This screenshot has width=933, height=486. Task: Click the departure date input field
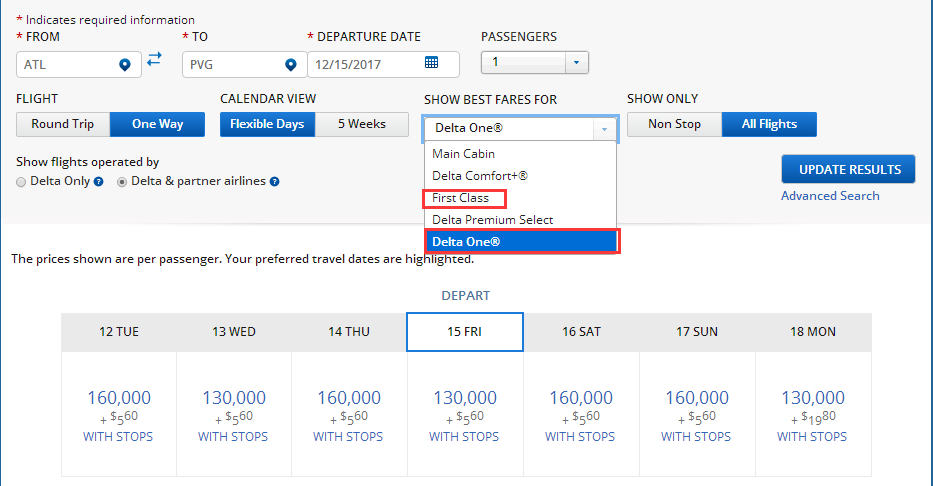pos(383,64)
